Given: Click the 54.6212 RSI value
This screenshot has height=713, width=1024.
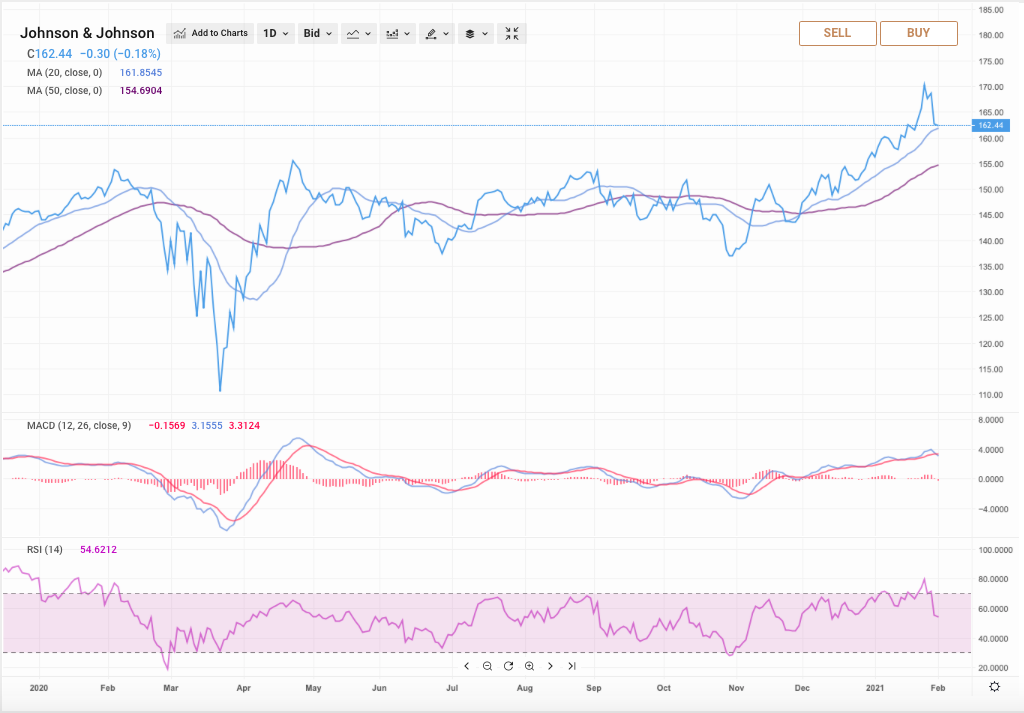Looking at the screenshot, I should pos(98,550).
